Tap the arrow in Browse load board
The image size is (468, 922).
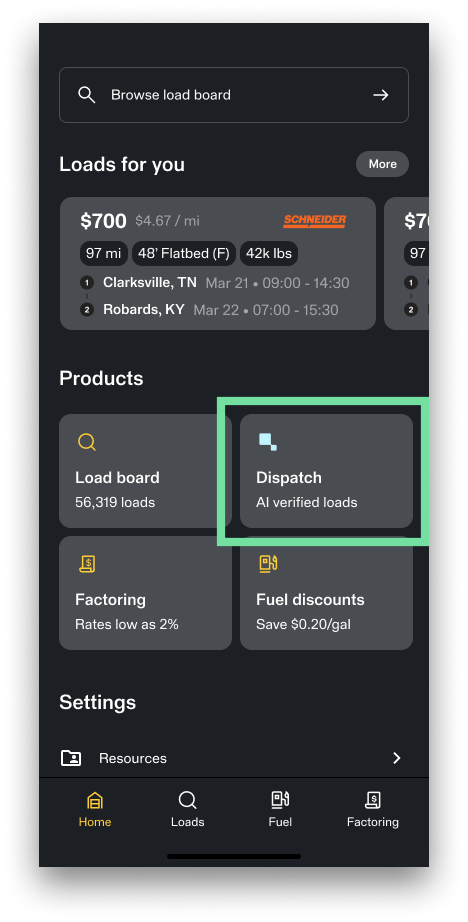[381, 95]
